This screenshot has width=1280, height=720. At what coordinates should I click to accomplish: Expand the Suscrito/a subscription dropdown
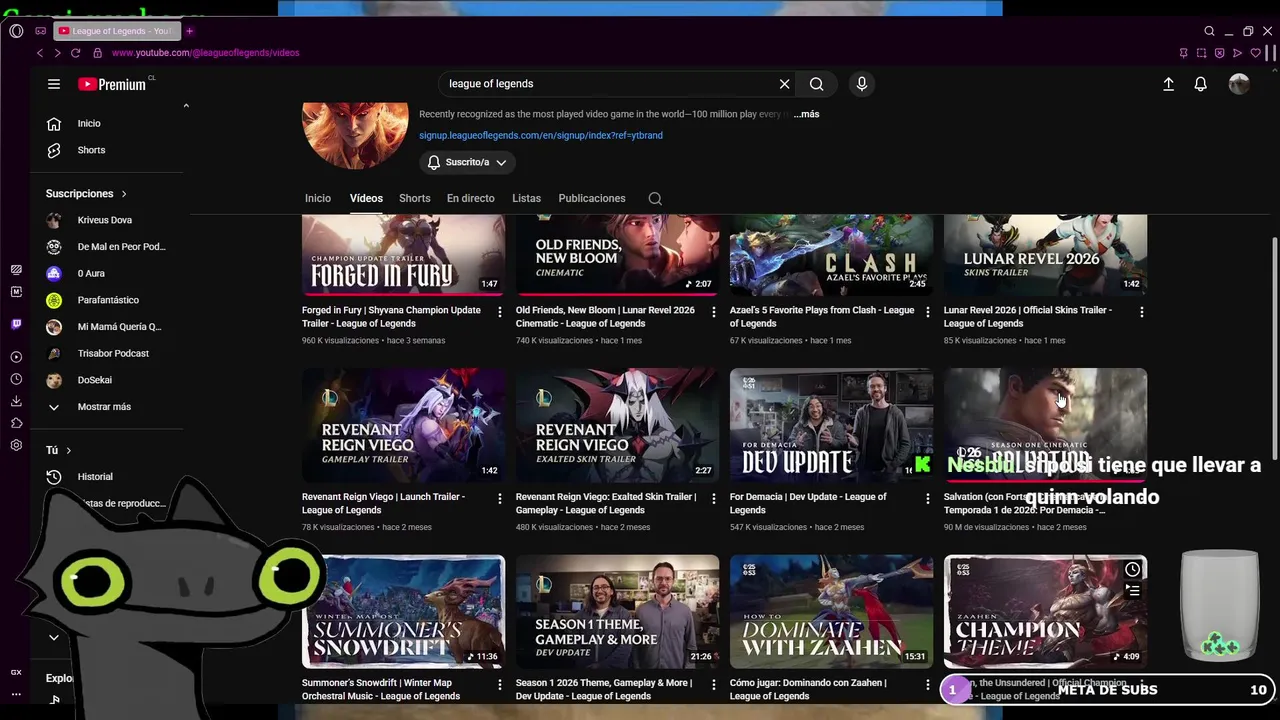pos(466,162)
